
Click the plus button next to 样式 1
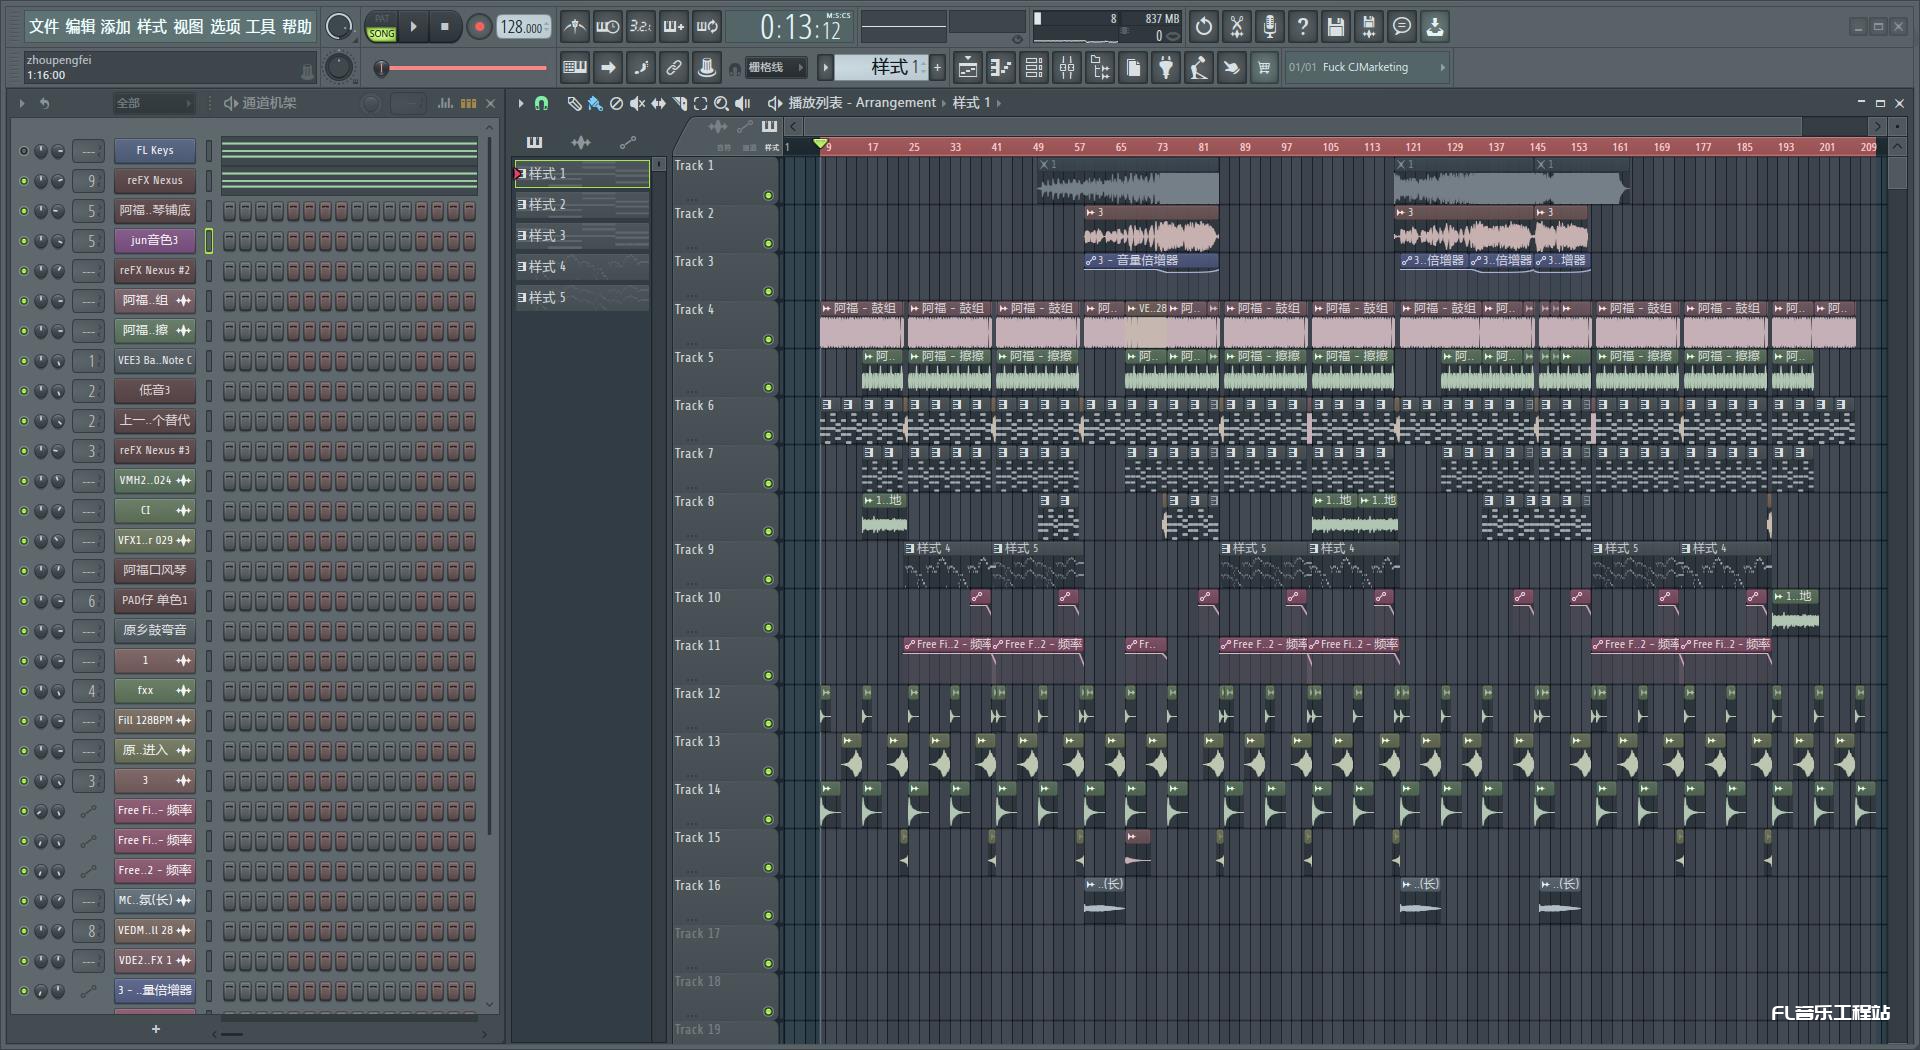[937, 68]
